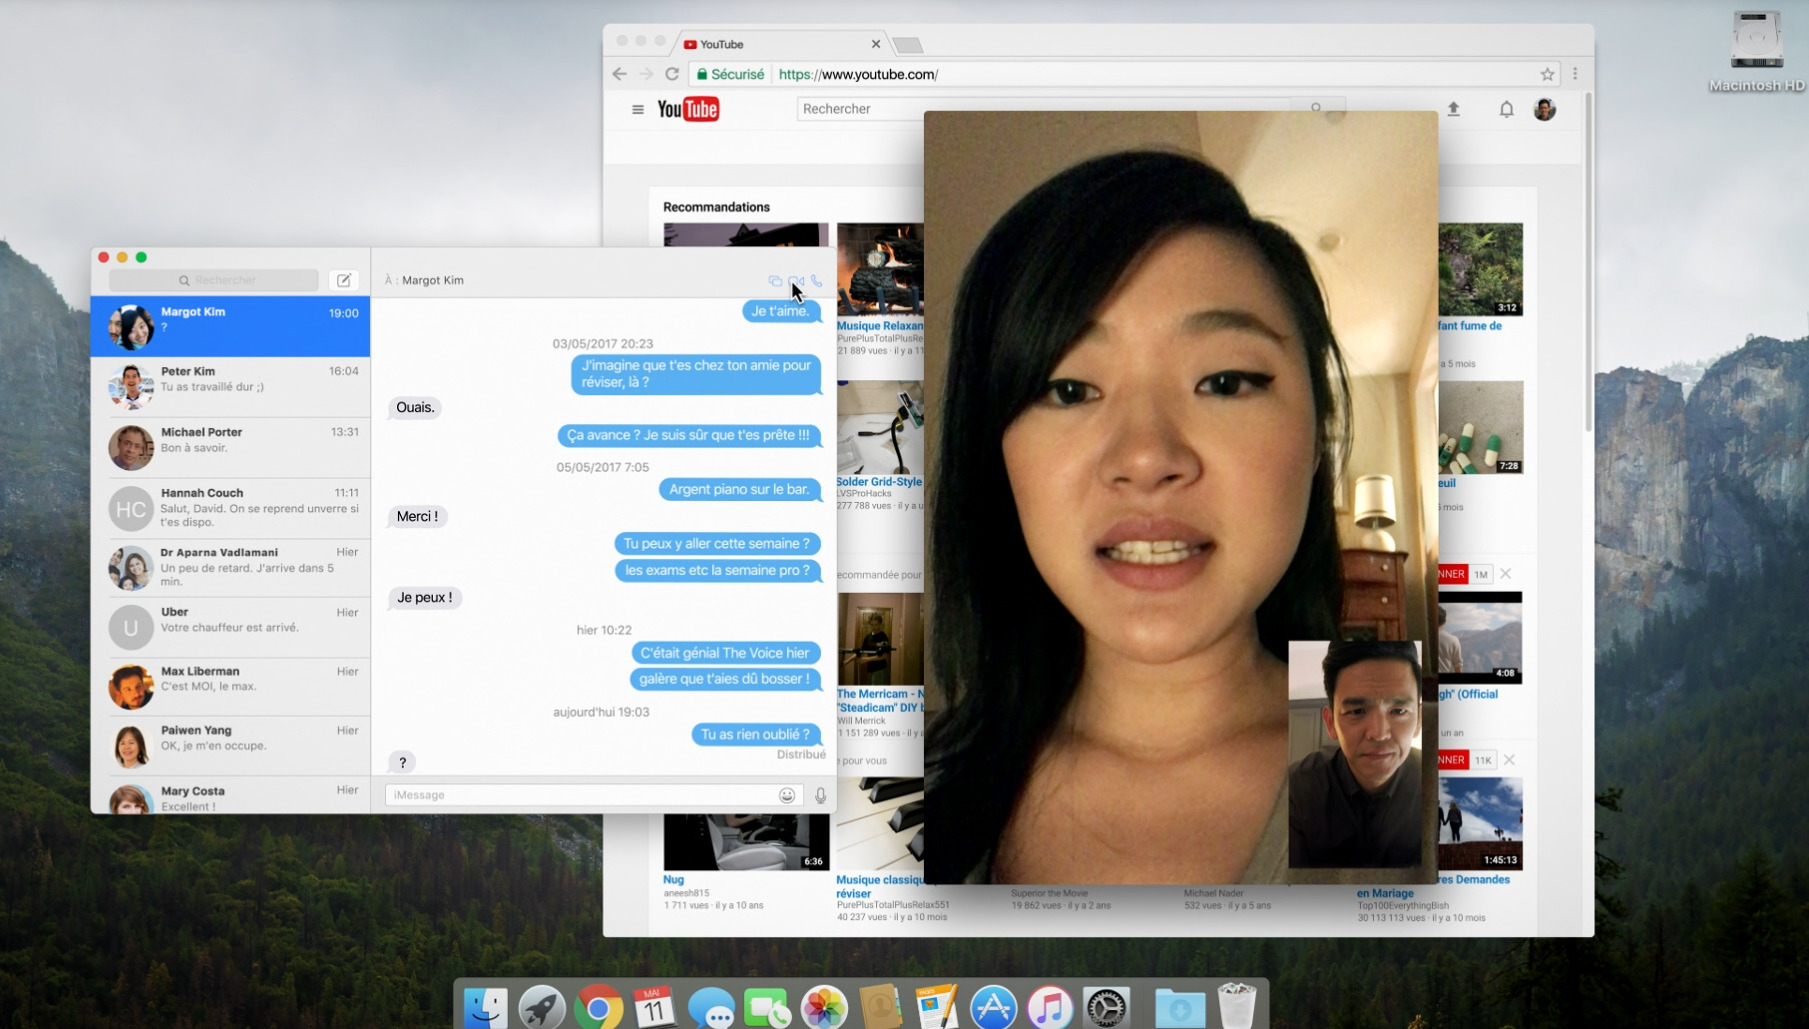
Task: Click the 'Je t'aime.' message bubble
Action: click(x=781, y=311)
